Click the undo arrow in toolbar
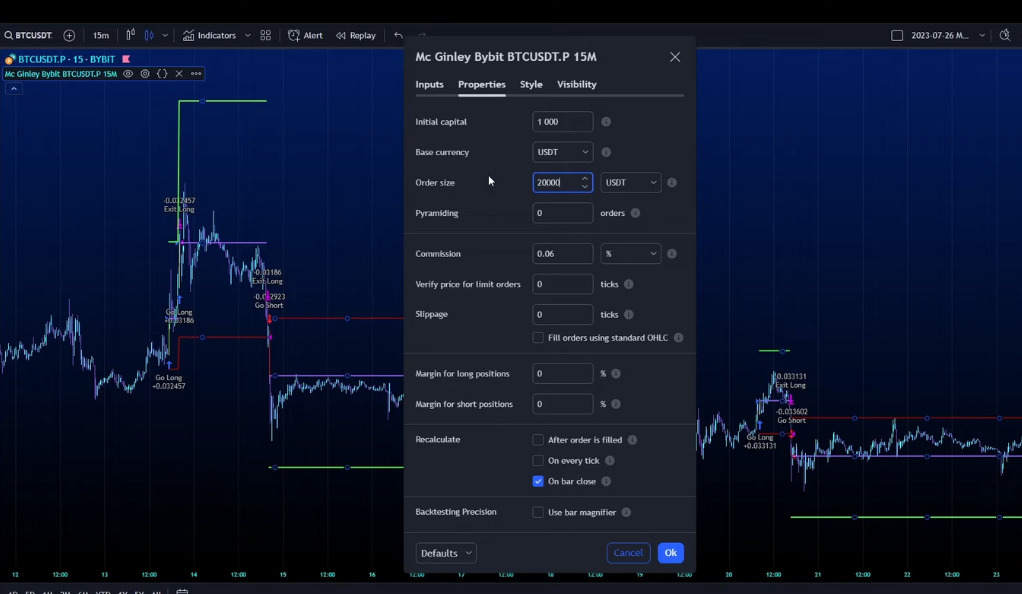This screenshot has width=1022, height=594. (398, 35)
